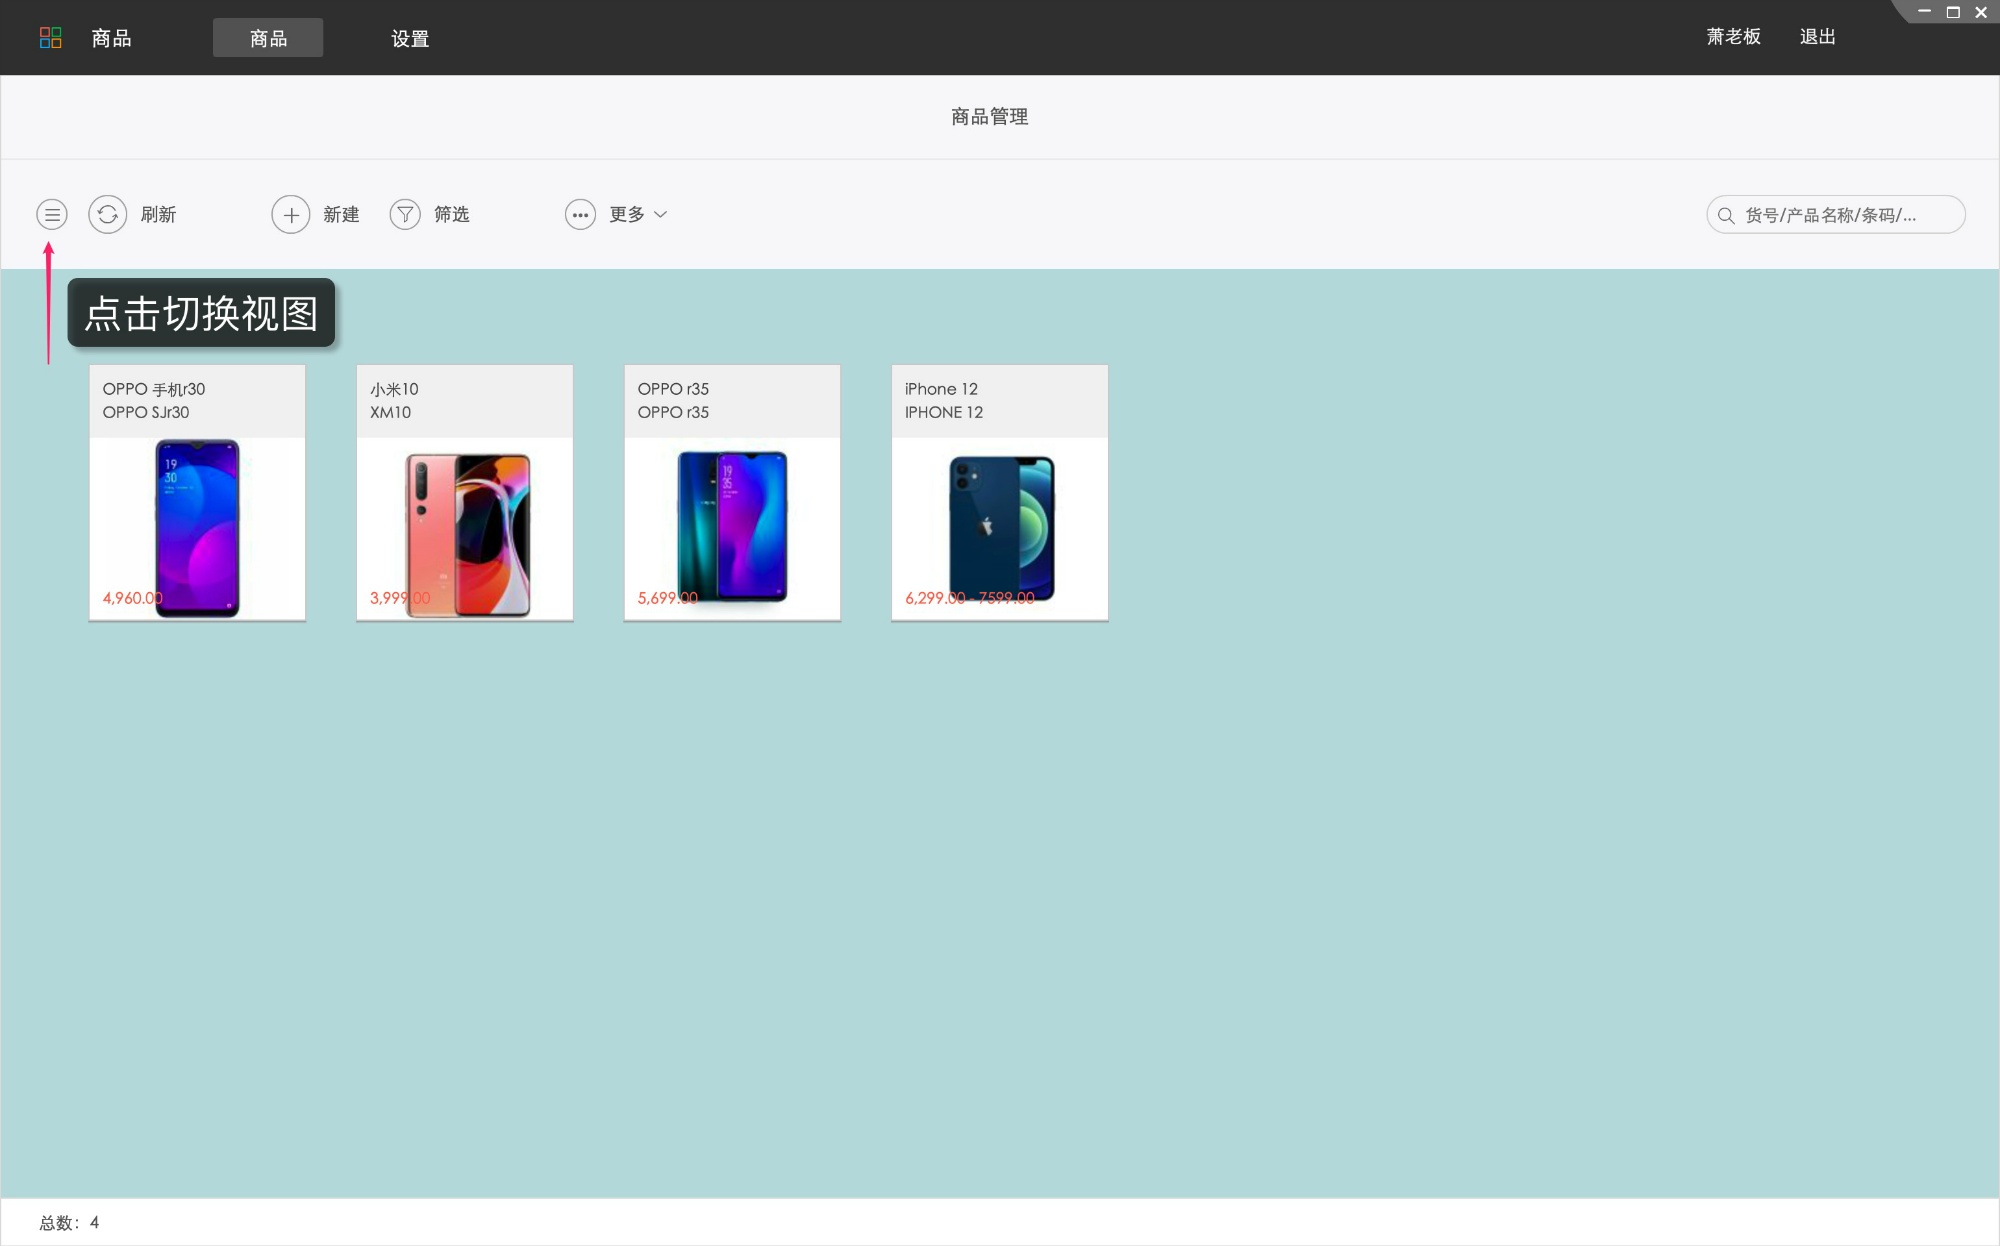Expand the 更多 dropdown chevron

point(660,214)
